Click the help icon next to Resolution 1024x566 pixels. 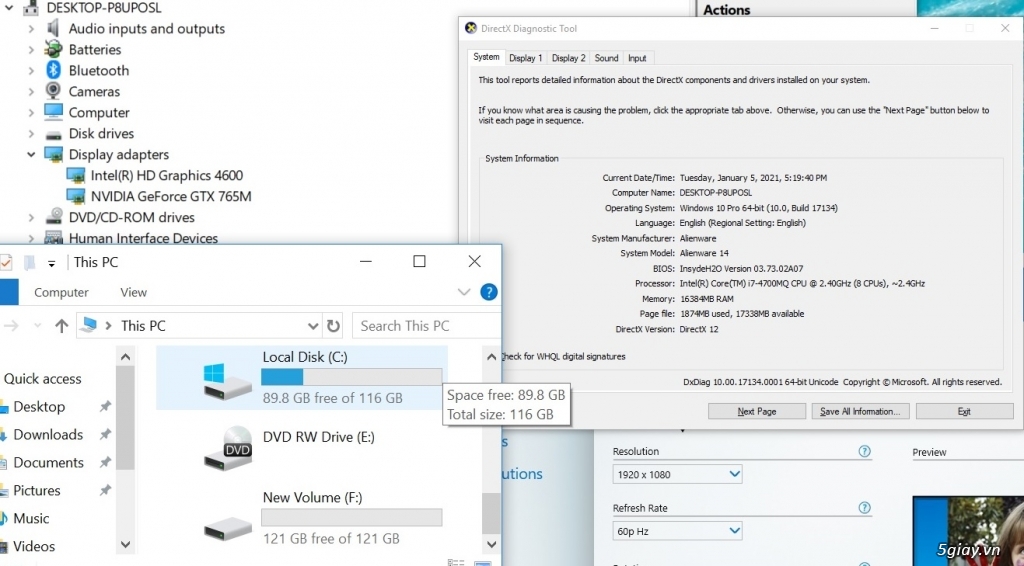[x=865, y=451]
